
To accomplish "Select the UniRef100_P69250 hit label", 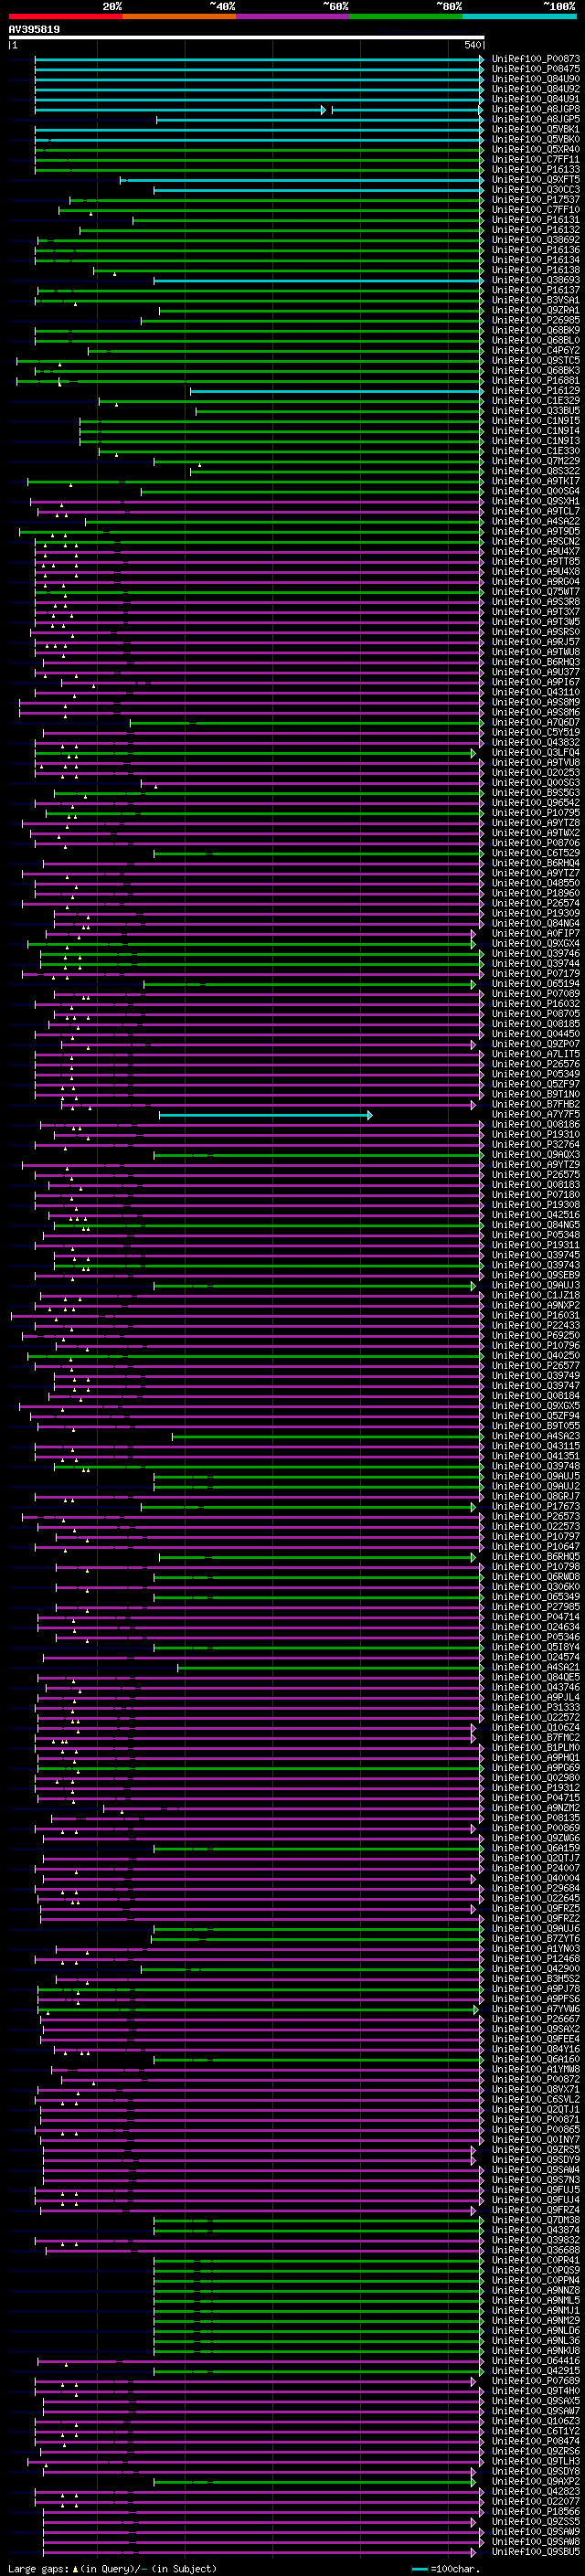I will pyautogui.click(x=536, y=1336).
